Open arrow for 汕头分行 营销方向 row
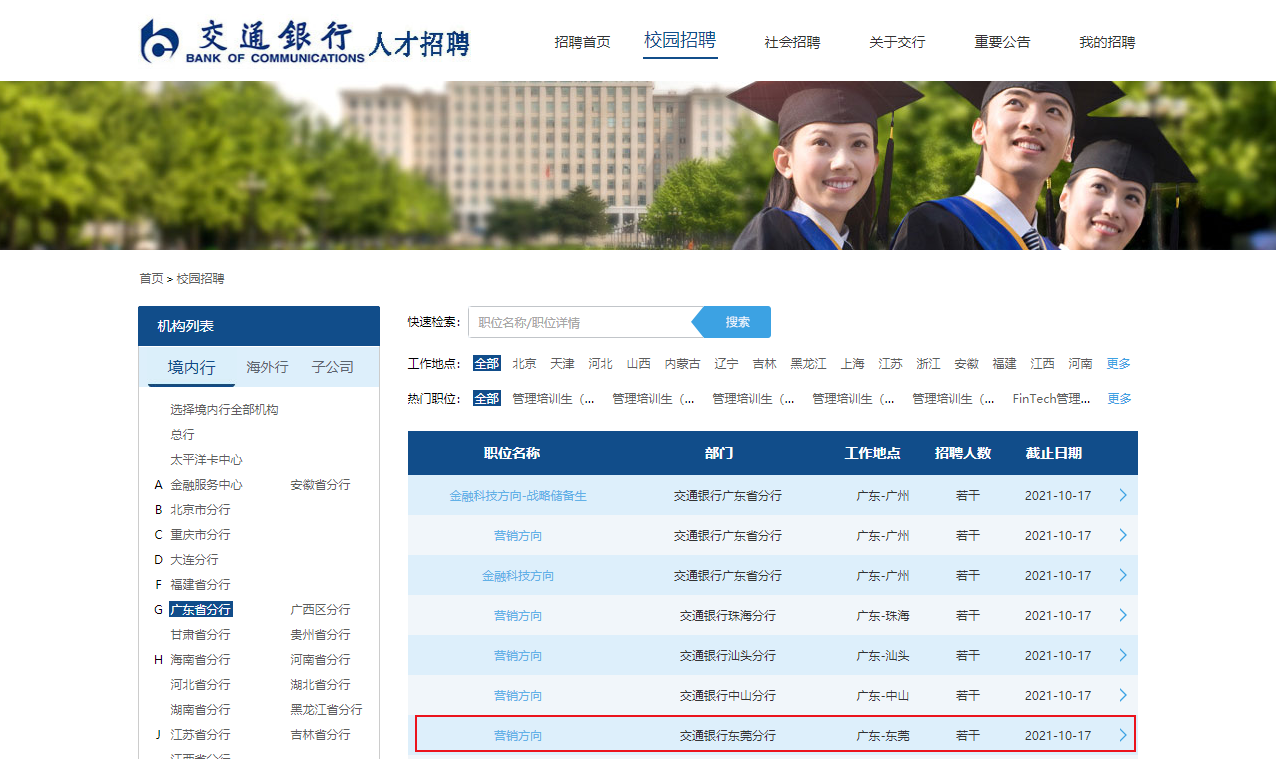The image size is (1276, 759). 1123,656
